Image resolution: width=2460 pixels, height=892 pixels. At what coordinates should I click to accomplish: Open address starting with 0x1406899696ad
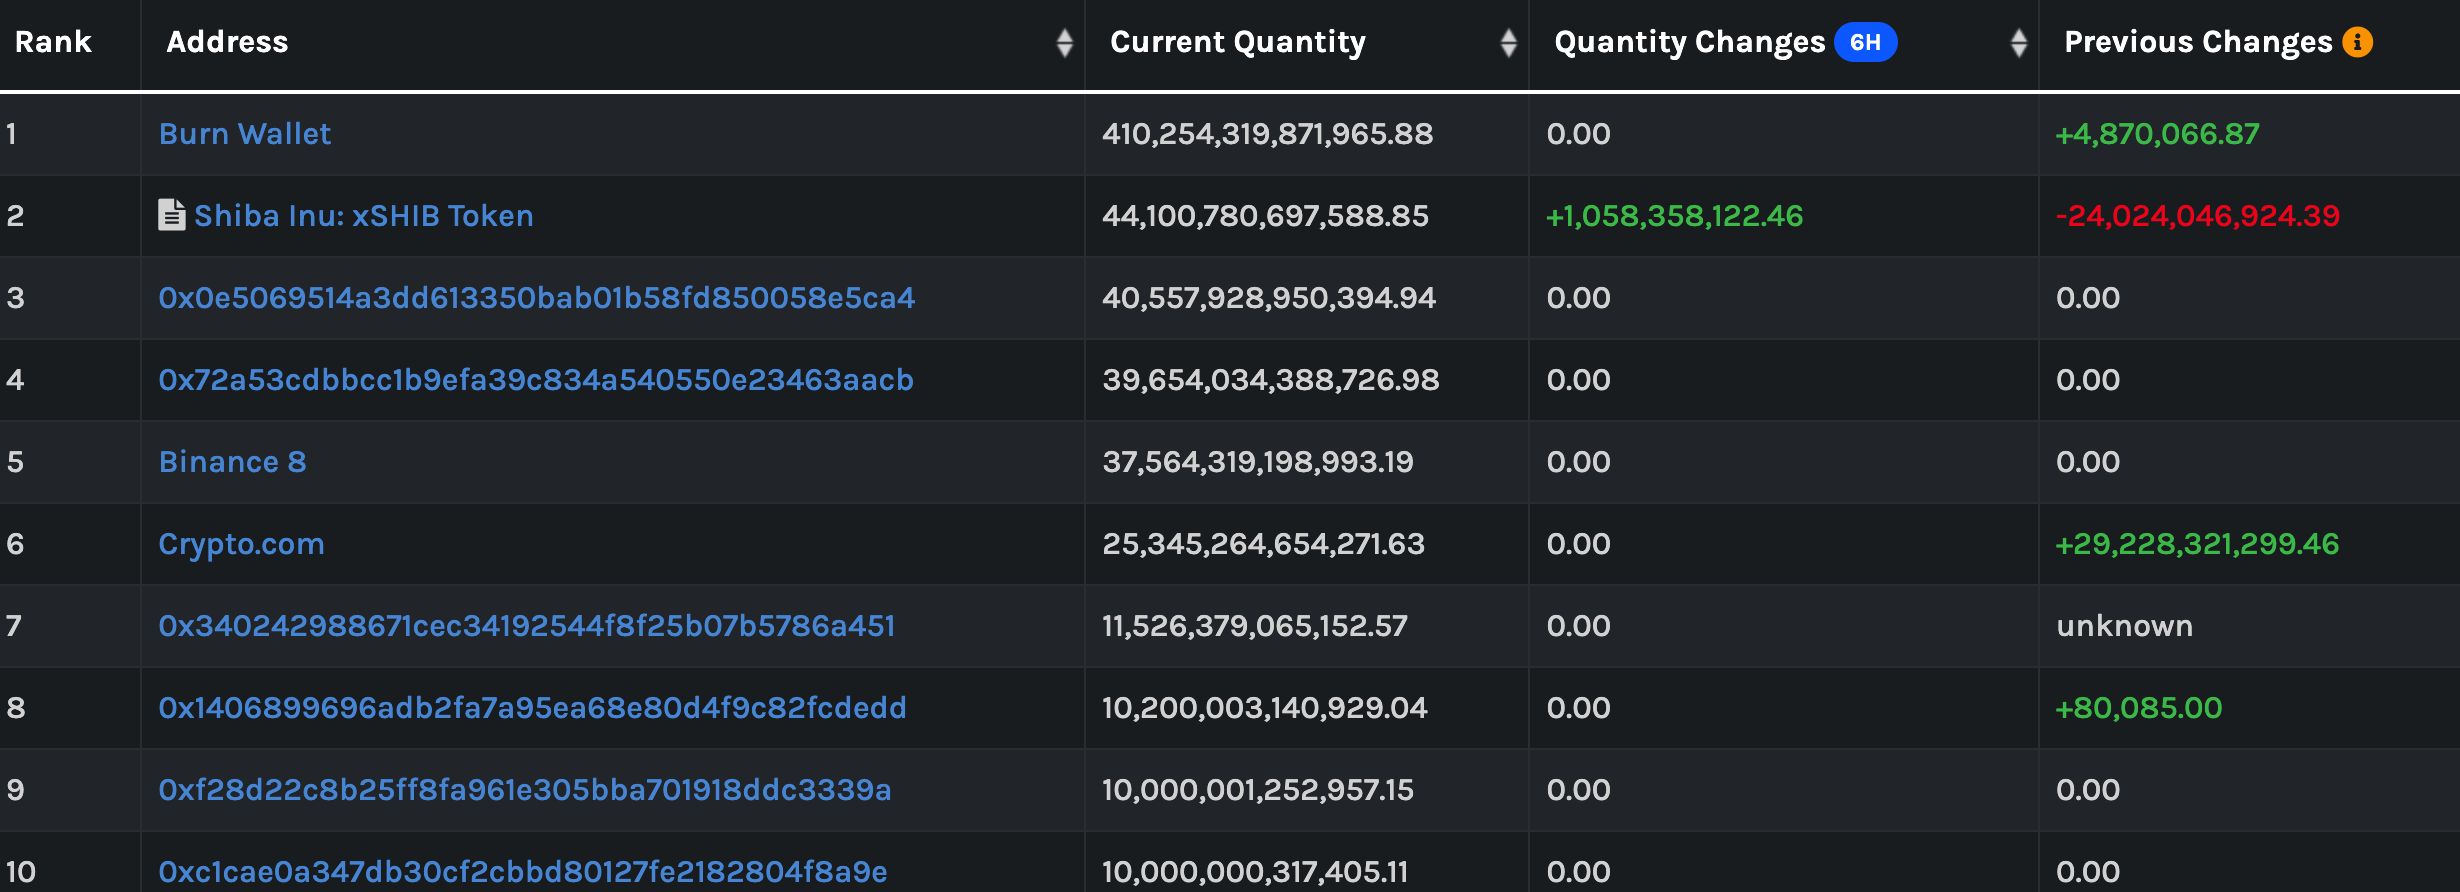(532, 708)
